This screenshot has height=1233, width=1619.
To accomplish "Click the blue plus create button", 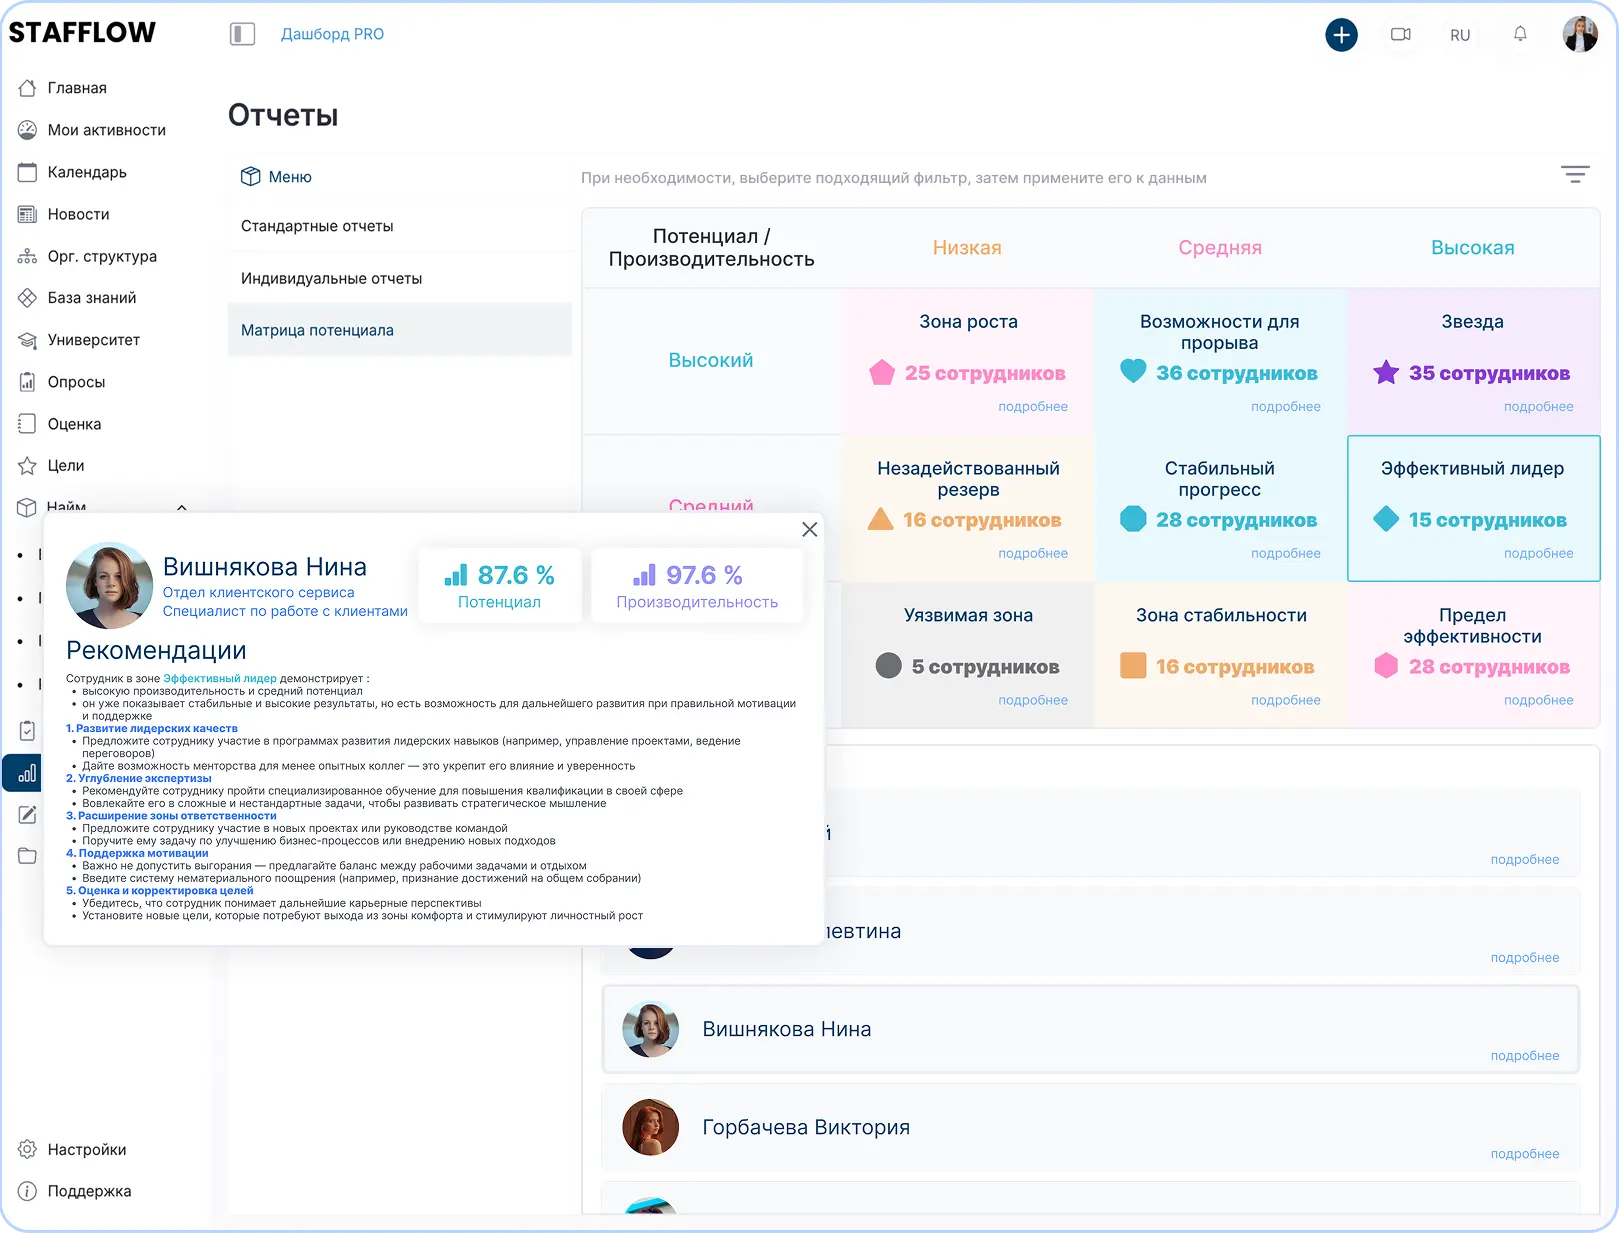I will click(1341, 35).
